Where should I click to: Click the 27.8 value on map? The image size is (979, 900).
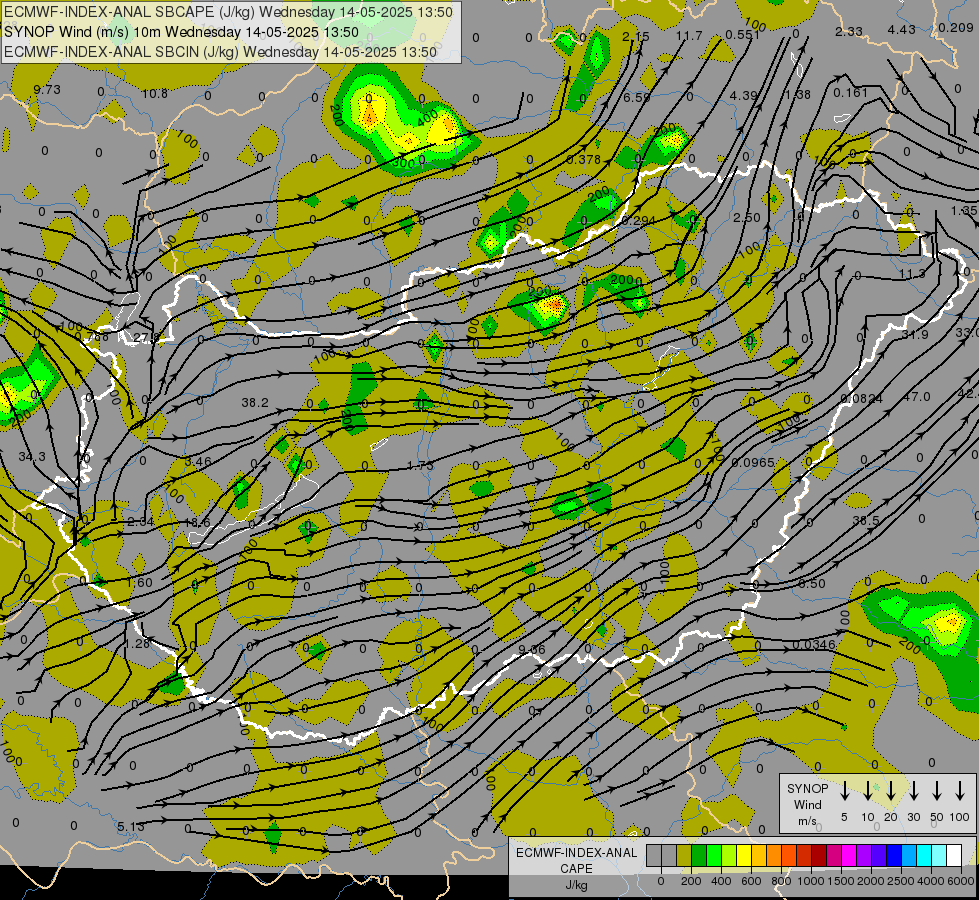coord(147,338)
